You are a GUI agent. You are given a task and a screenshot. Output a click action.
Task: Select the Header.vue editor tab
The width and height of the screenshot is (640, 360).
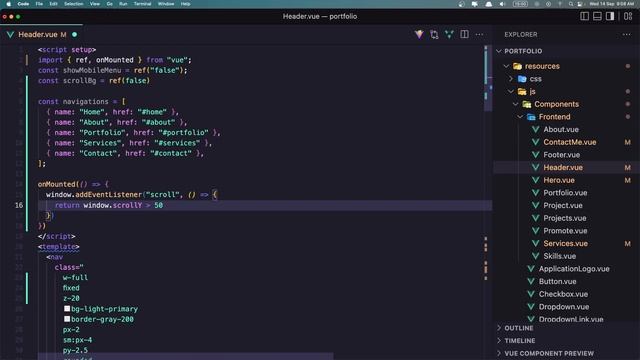(41, 35)
